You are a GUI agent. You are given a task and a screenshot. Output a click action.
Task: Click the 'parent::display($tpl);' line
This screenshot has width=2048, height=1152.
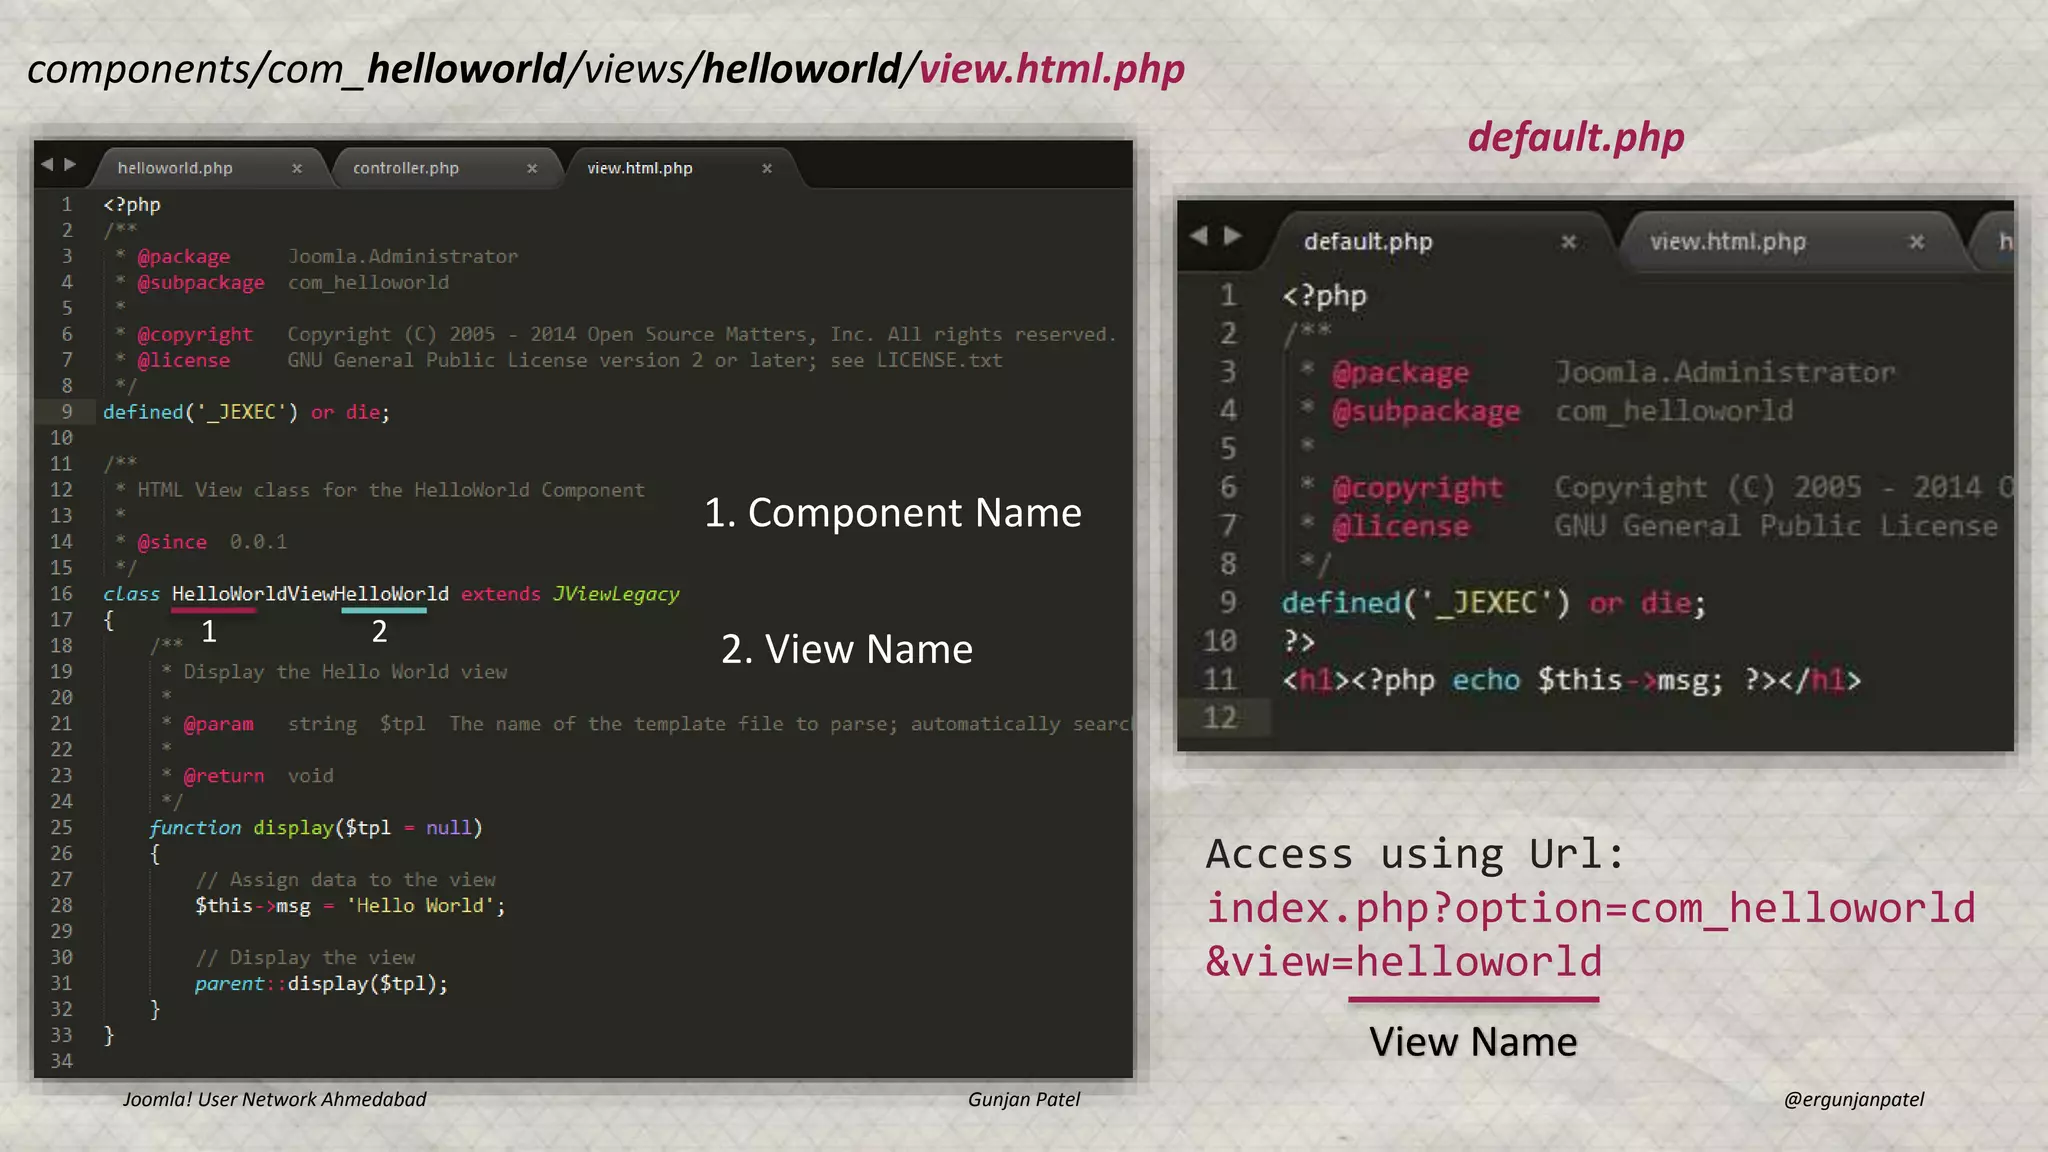(321, 984)
